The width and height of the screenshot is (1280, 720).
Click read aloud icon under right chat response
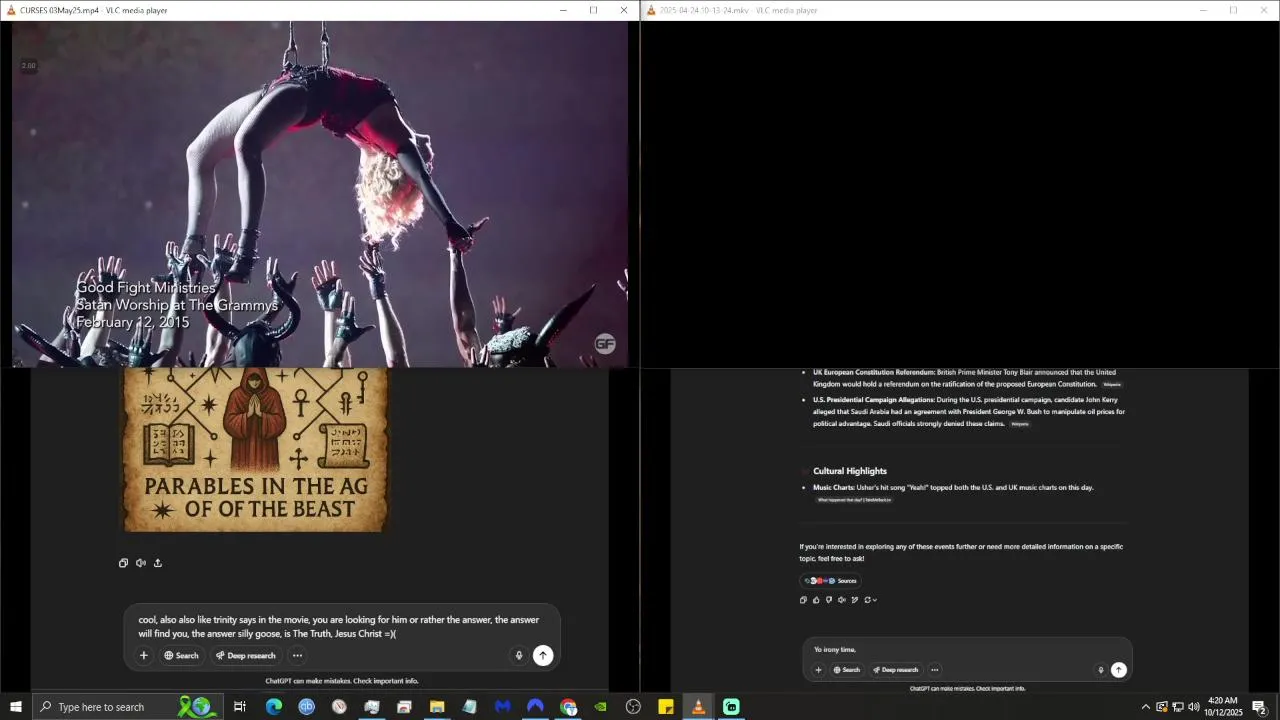(841, 600)
